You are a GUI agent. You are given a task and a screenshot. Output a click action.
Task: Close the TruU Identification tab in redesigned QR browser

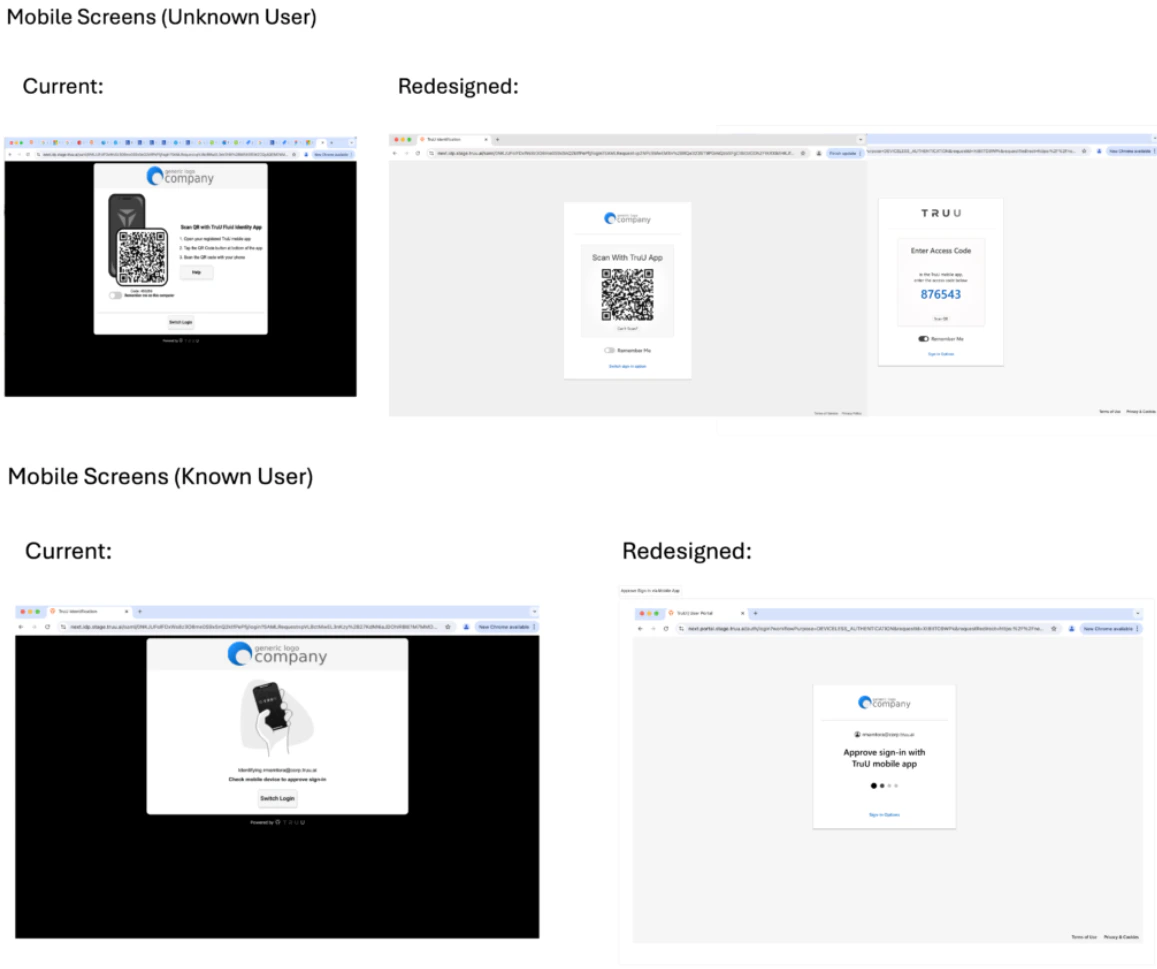point(486,139)
